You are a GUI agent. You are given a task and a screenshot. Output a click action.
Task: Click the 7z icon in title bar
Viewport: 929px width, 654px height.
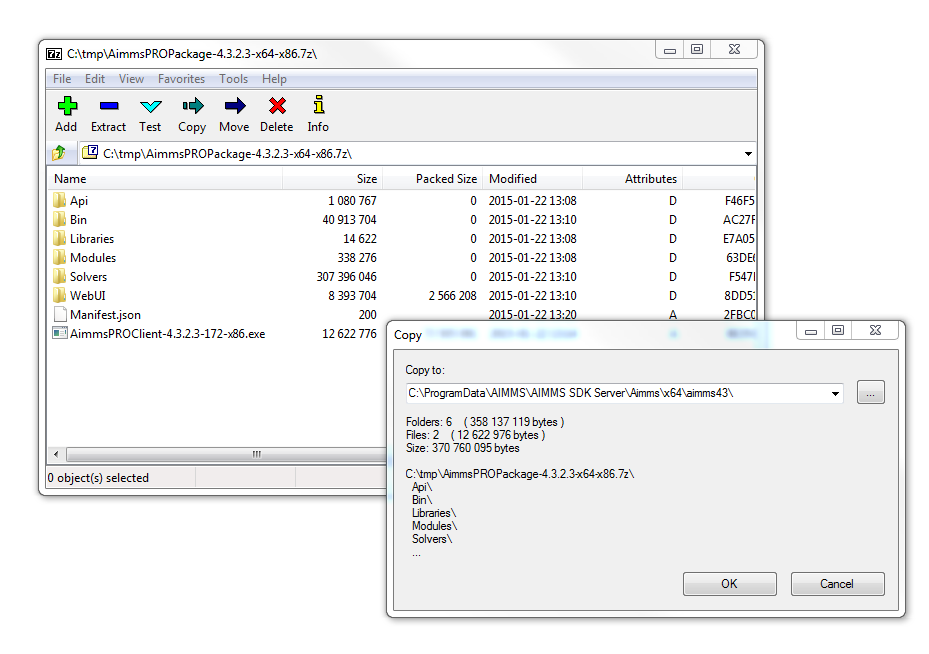54,54
